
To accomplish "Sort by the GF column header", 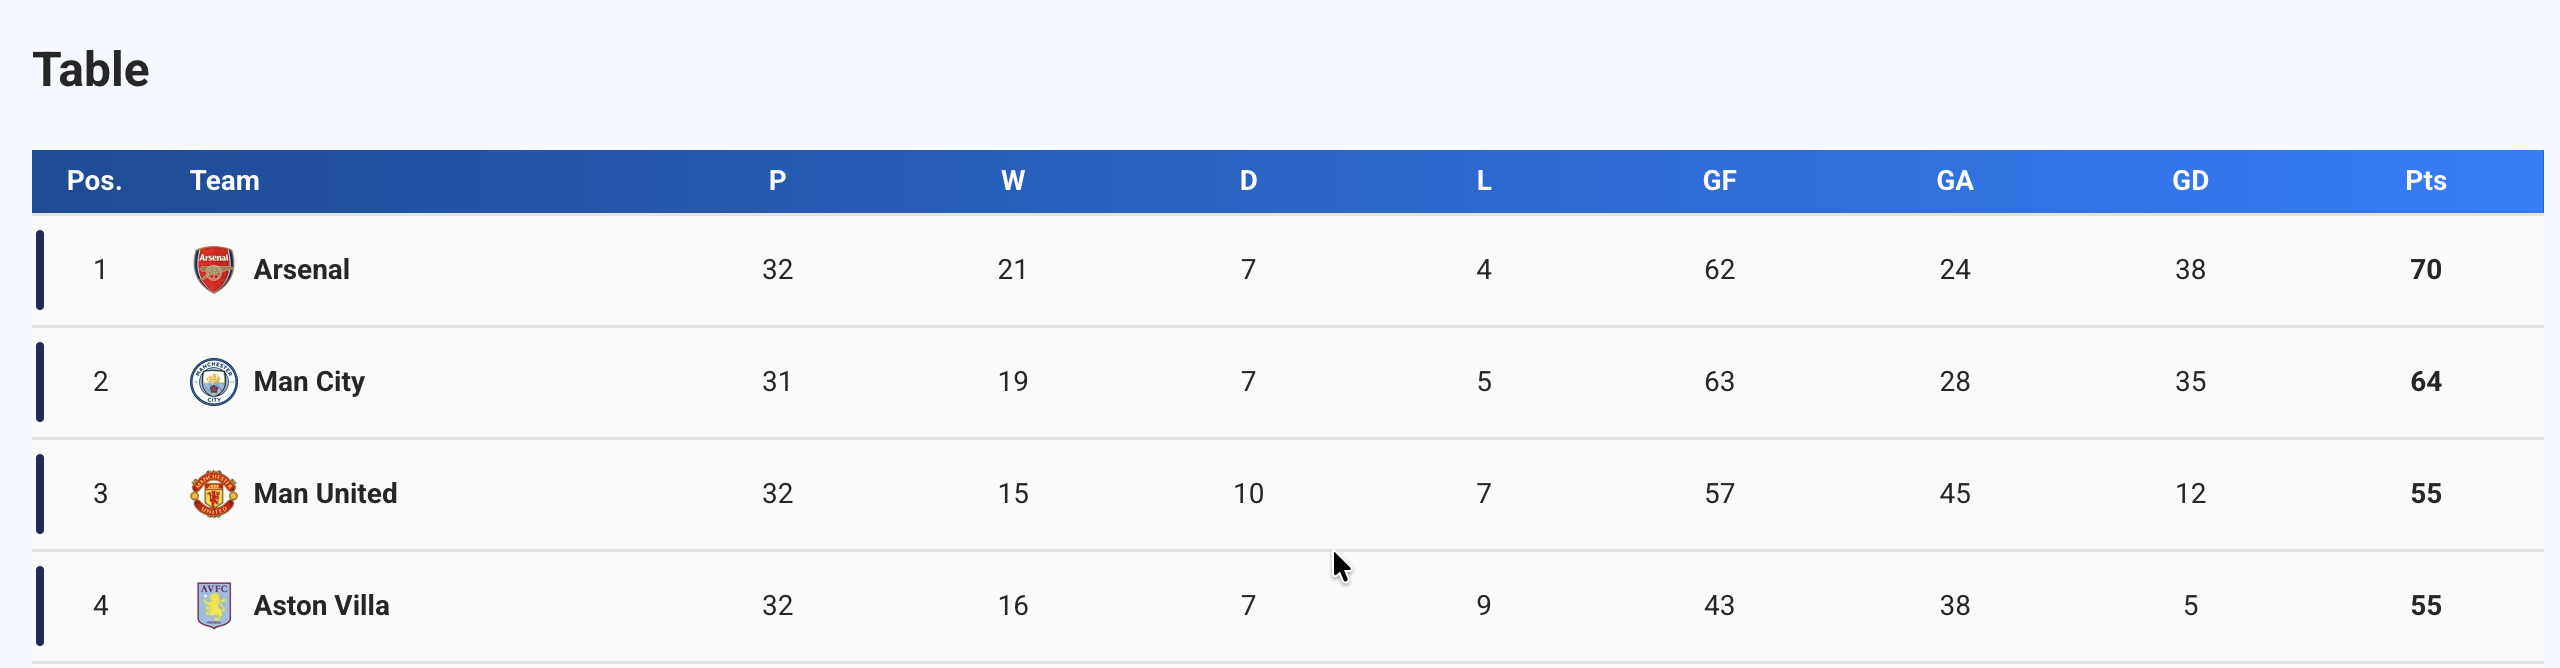I will click(1719, 181).
